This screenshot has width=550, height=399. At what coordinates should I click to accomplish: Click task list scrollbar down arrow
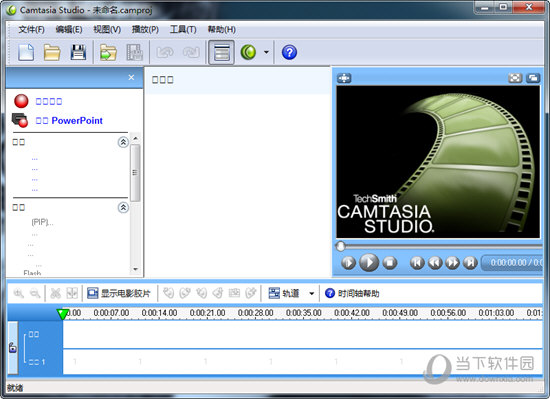coord(135,269)
